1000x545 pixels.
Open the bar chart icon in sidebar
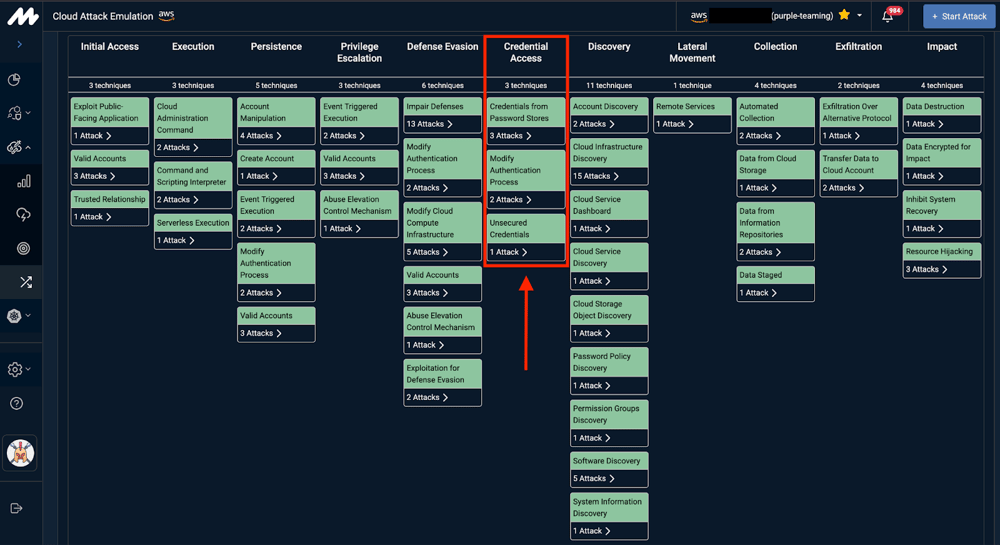point(24,181)
